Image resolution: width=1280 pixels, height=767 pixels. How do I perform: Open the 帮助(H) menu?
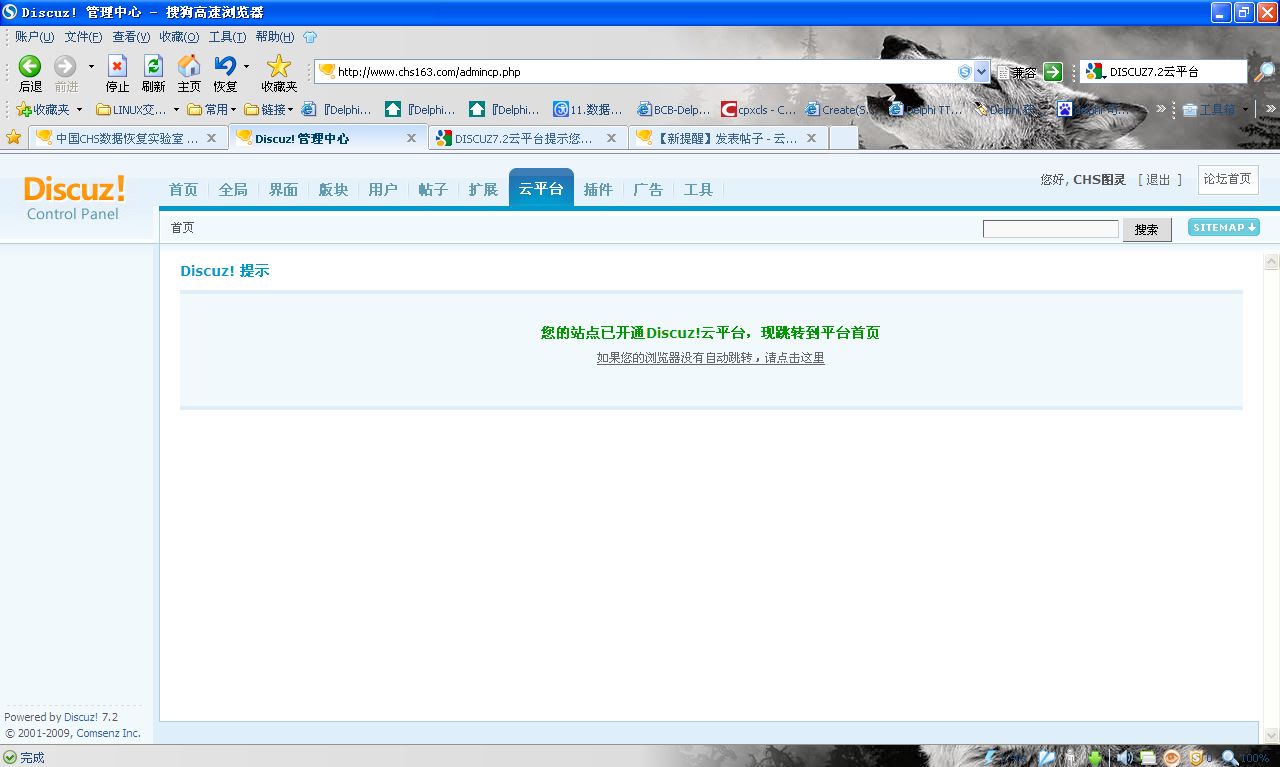pos(275,37)
